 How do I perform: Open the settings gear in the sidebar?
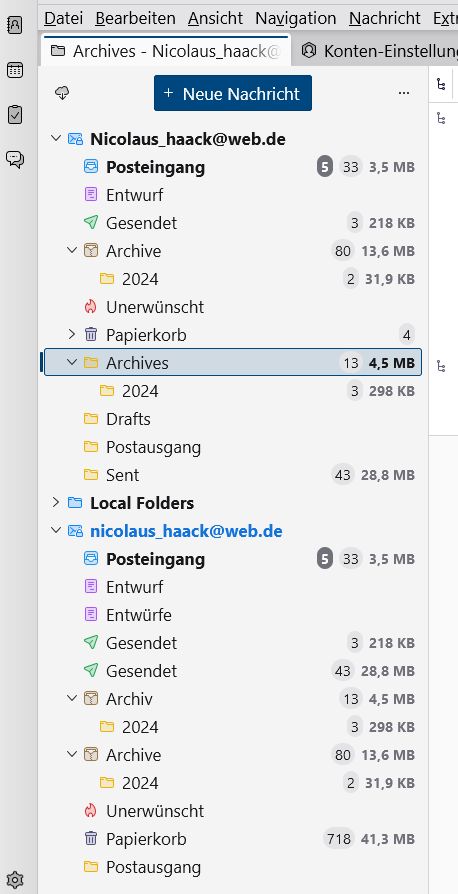pyautogui.click(x=15, y=880)
